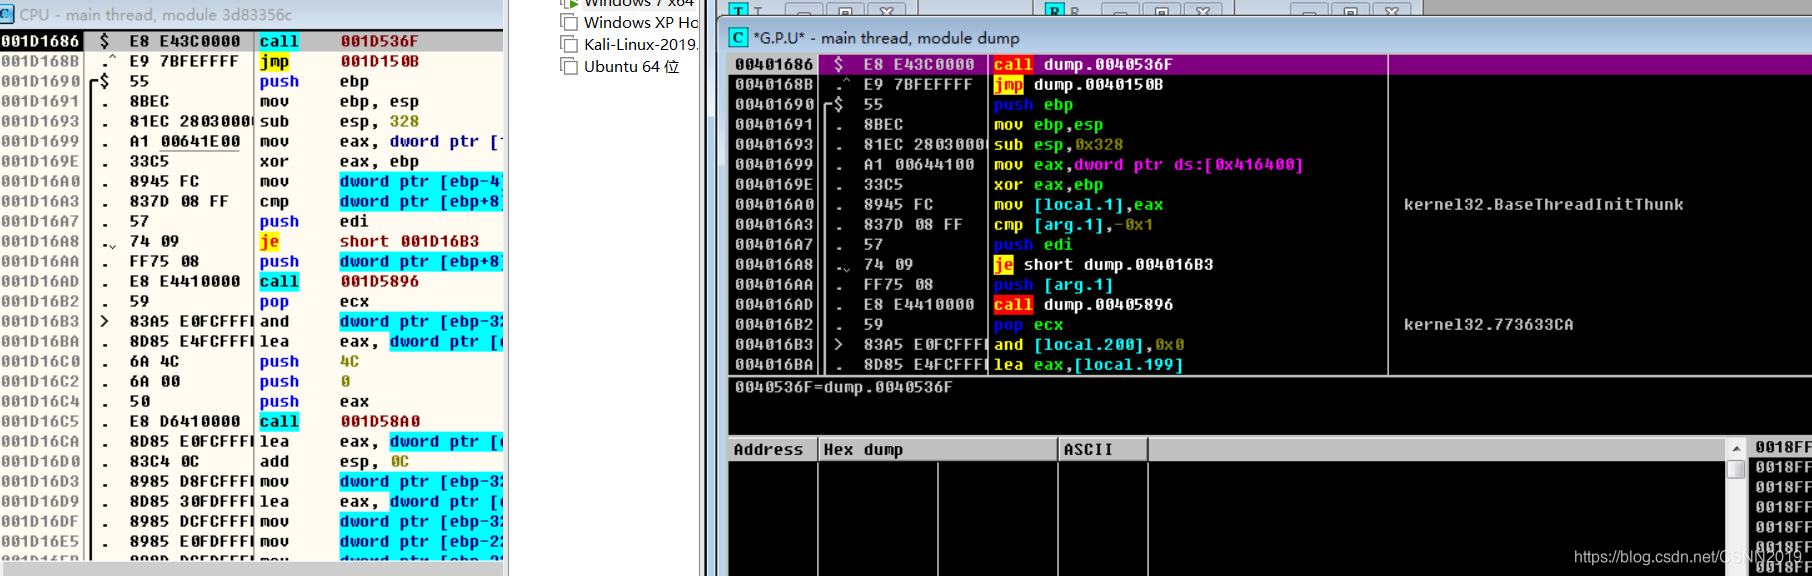This screenshot has height=576, width=1812.
Task: Select 'add esp, 0C' in the left CPU window
Action: 334,461
